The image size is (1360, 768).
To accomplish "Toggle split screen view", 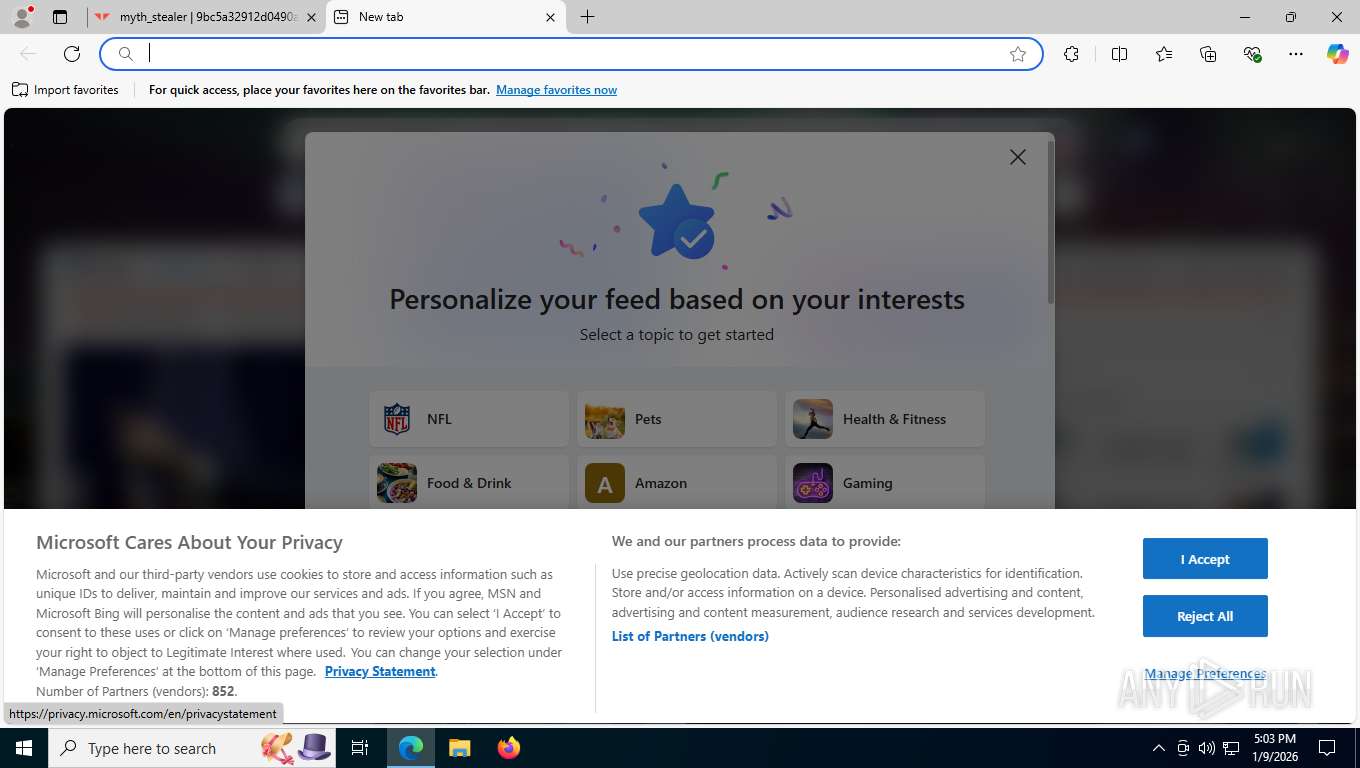I will [x=1120, y=54].
